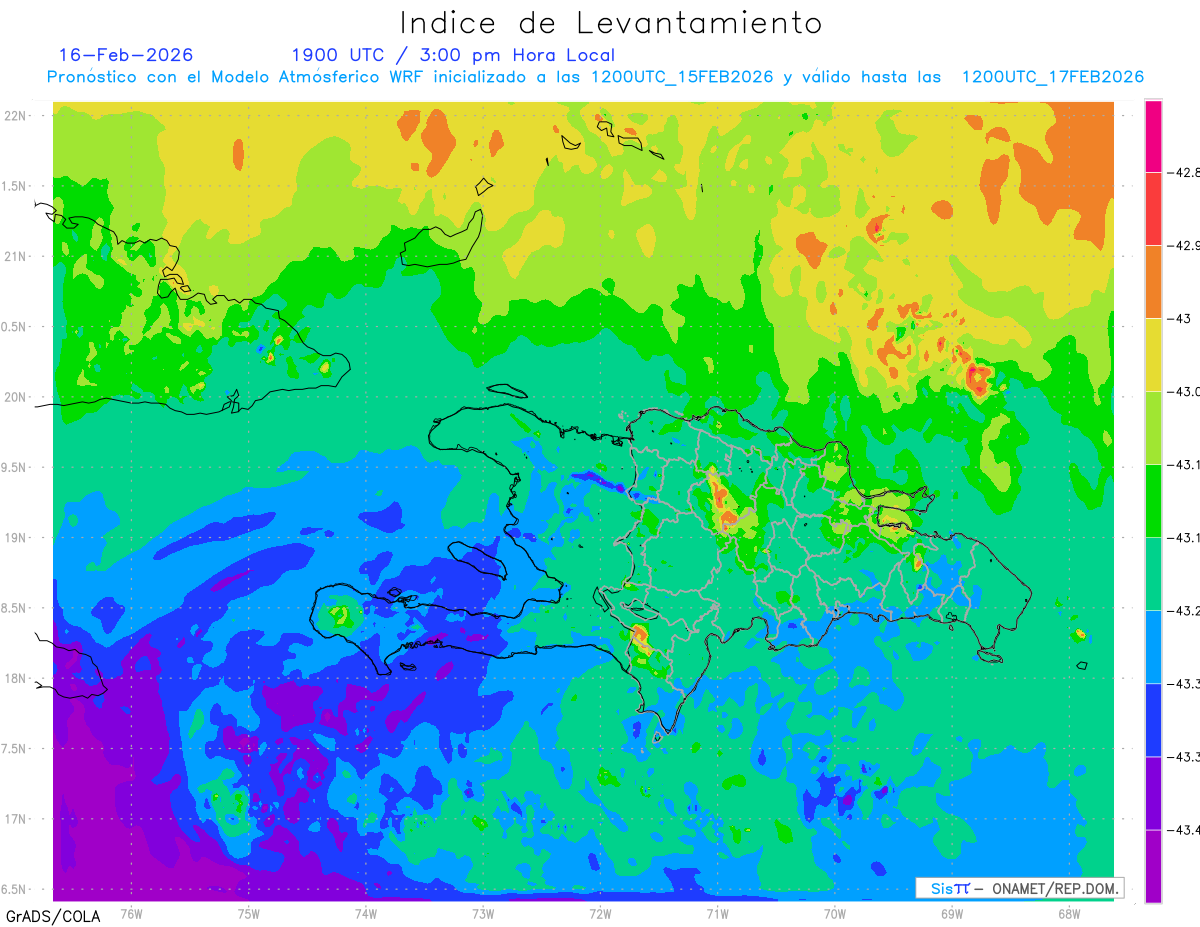Select the '-43.4' legend value
The height and width of the screenshot is (927, 1200).
point(1184,829)
